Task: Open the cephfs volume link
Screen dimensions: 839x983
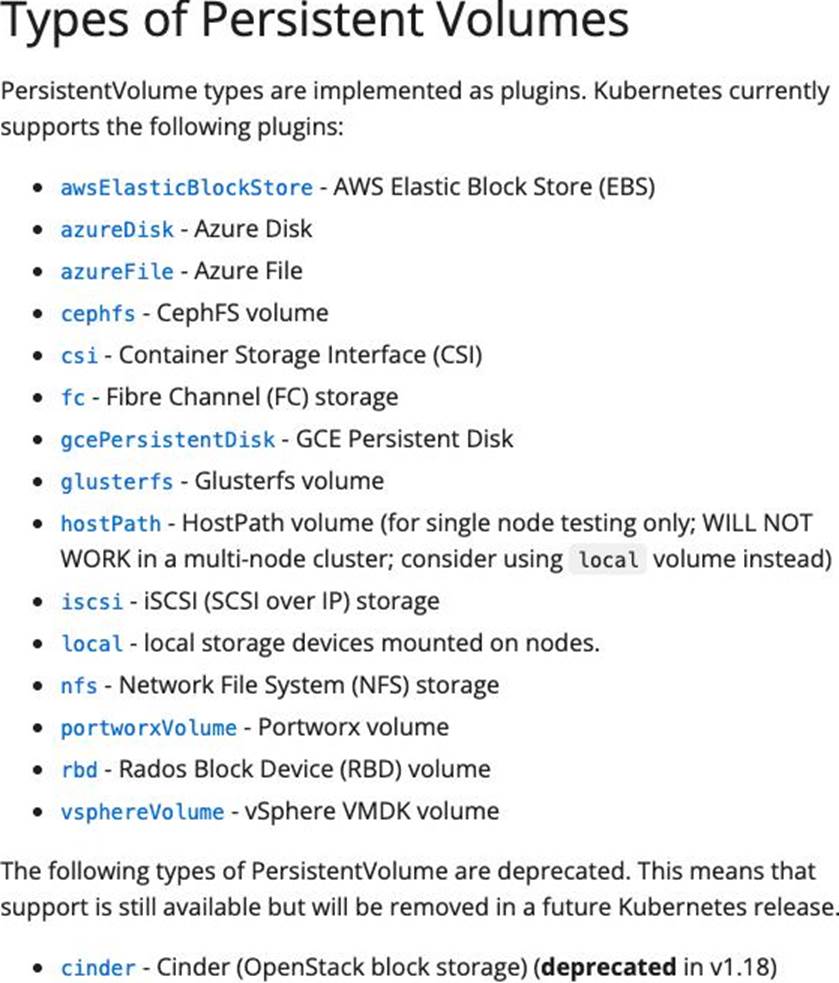Action: click(97, 313)
